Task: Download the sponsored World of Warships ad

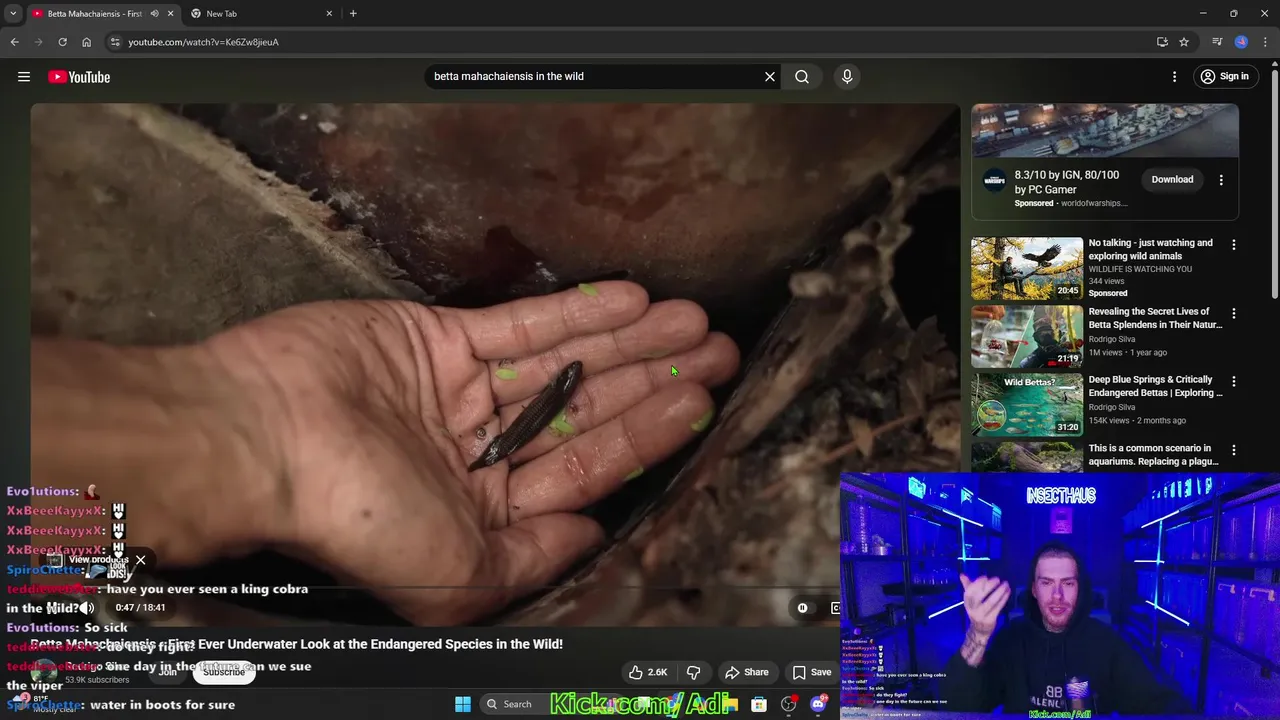Action: (1172, 180)
